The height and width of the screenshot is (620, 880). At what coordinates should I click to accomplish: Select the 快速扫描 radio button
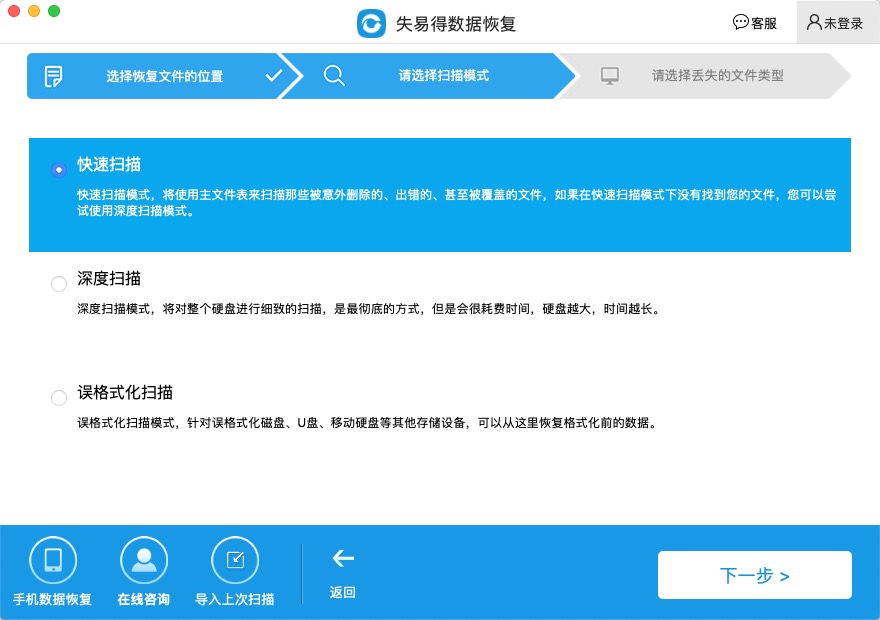(59, 169)
